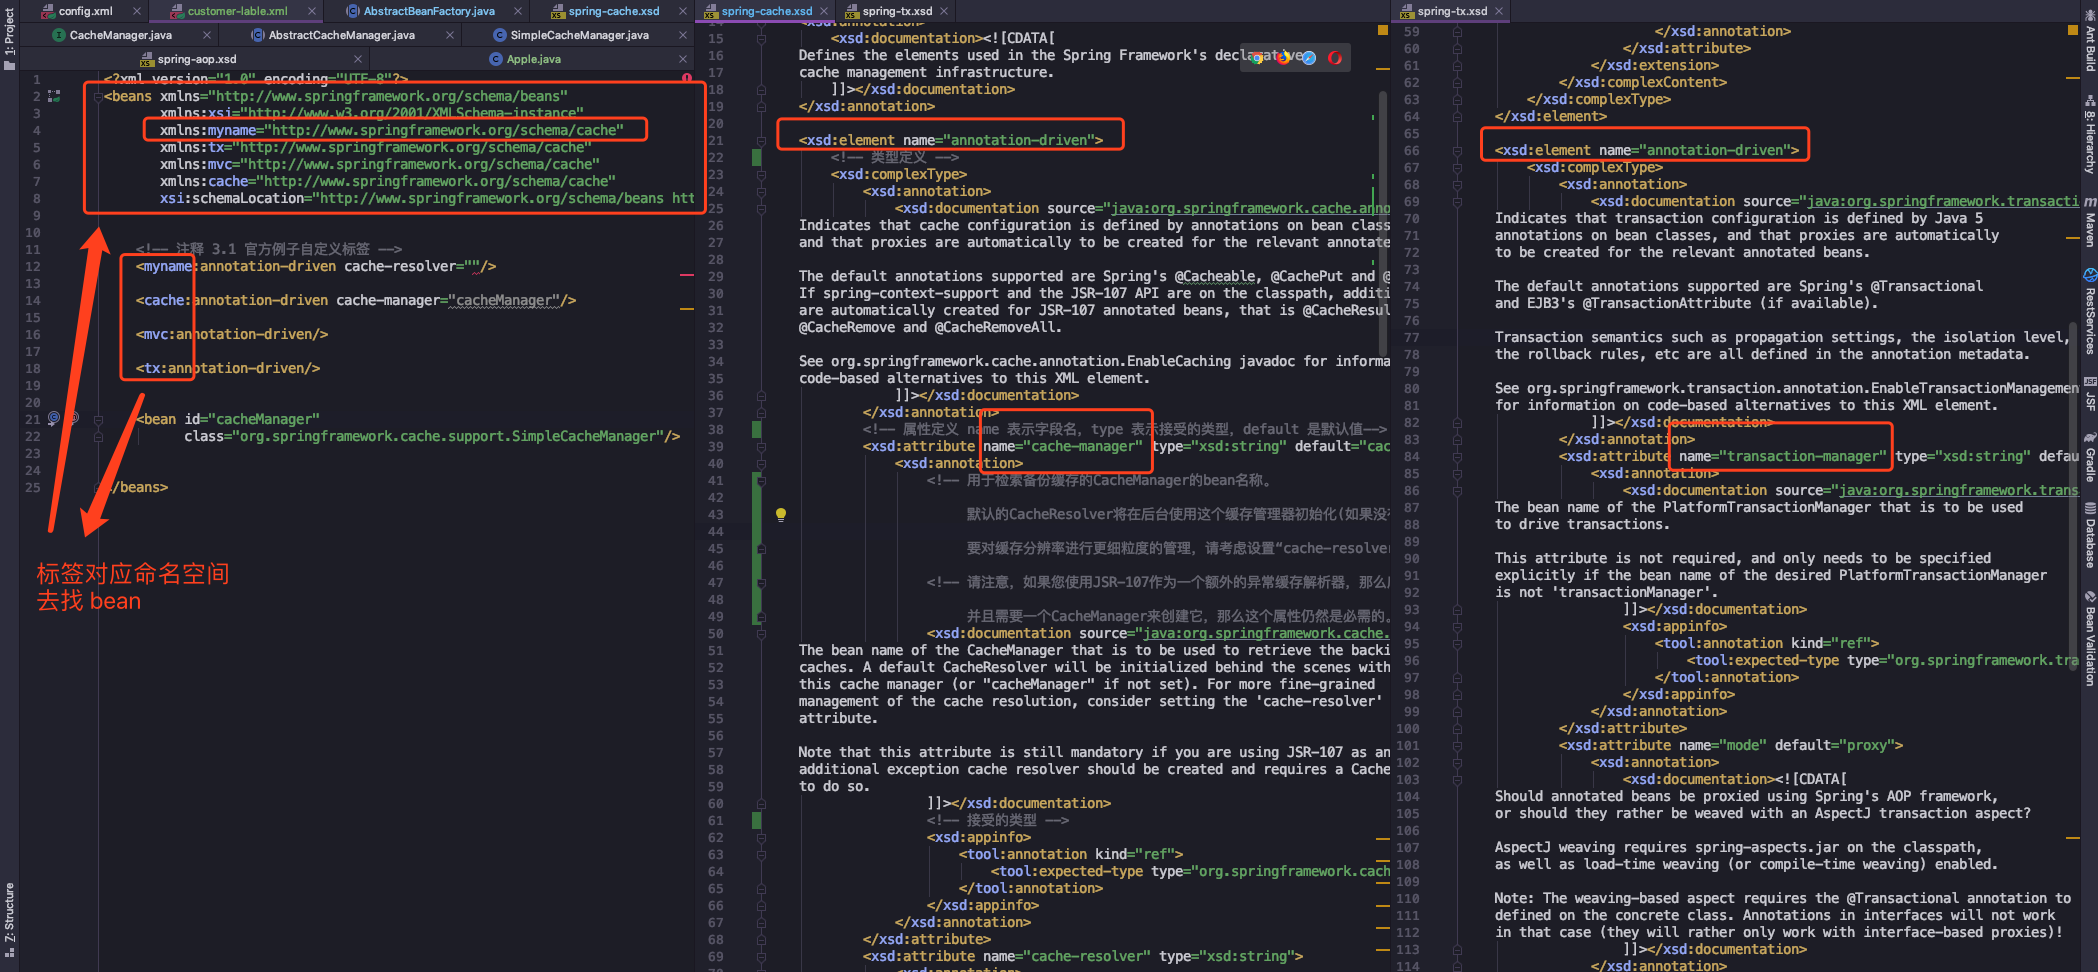Screen dimensions: 2098x972
Task: Click the red error indicator above the left editor
Action: pos(686,78)
